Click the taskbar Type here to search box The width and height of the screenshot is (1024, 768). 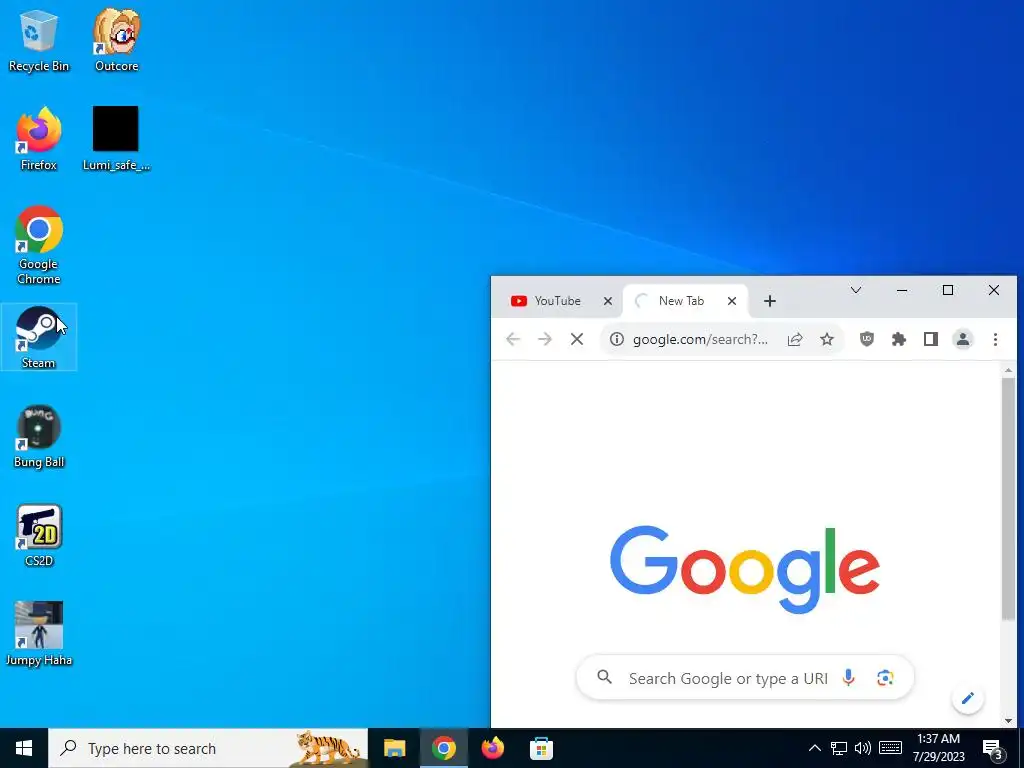pos(208,748)
